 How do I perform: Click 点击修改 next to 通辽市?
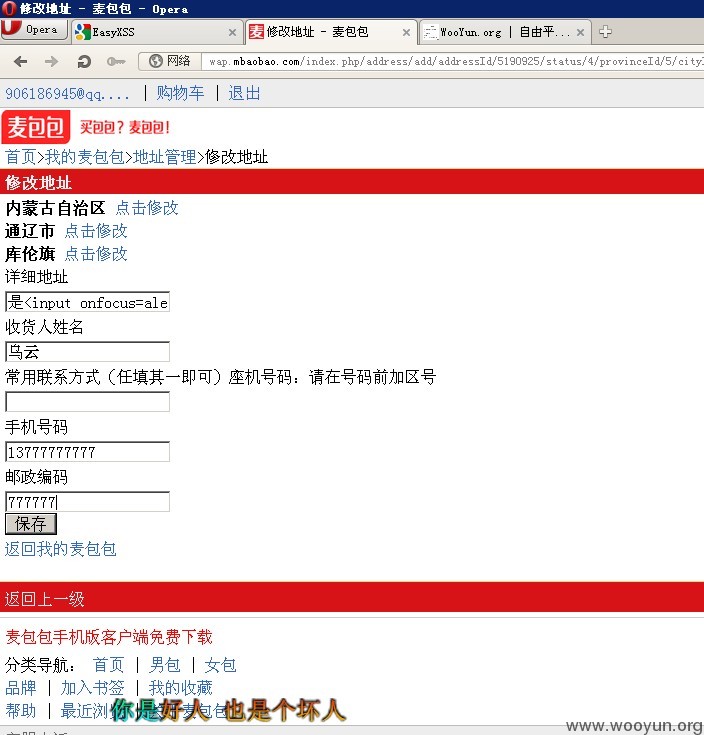(96, 231)
